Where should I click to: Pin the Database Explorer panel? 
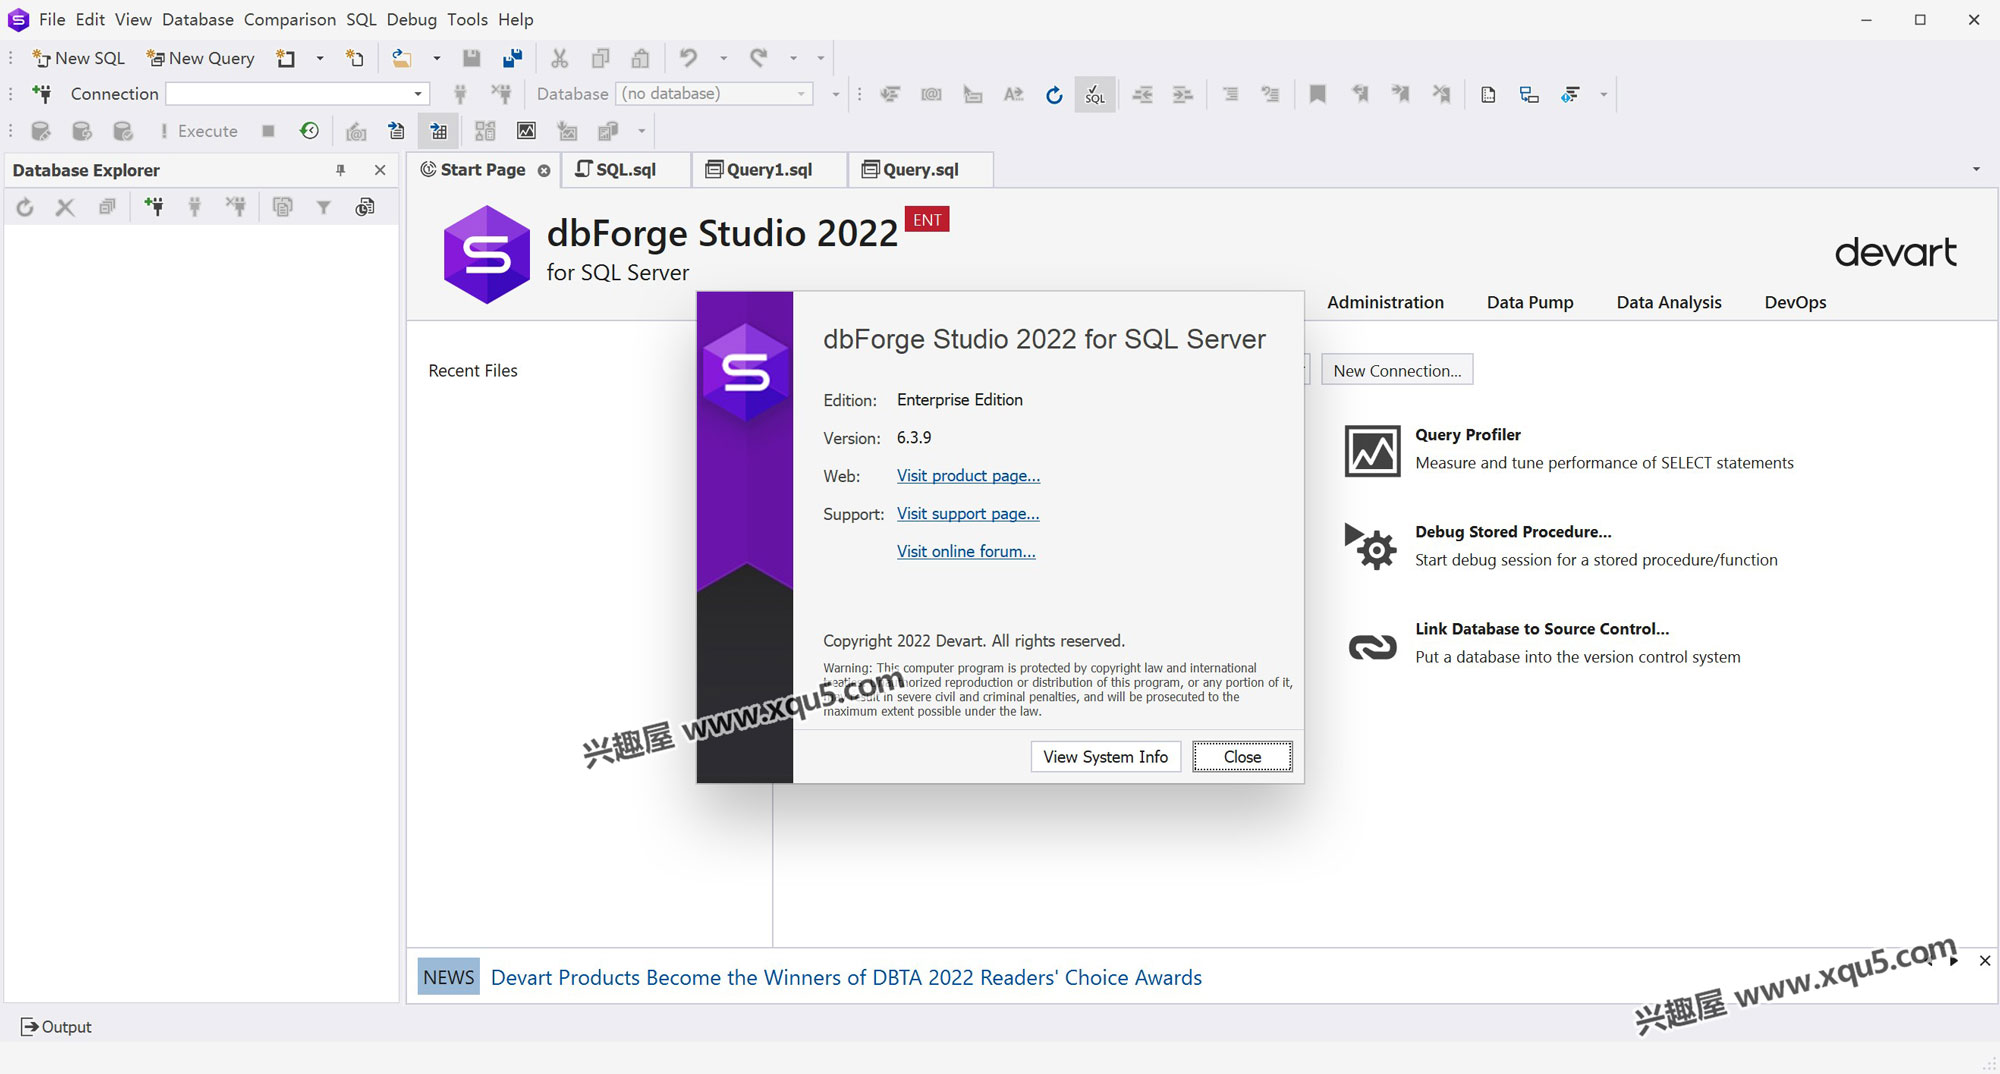click(x=340, y=170)
